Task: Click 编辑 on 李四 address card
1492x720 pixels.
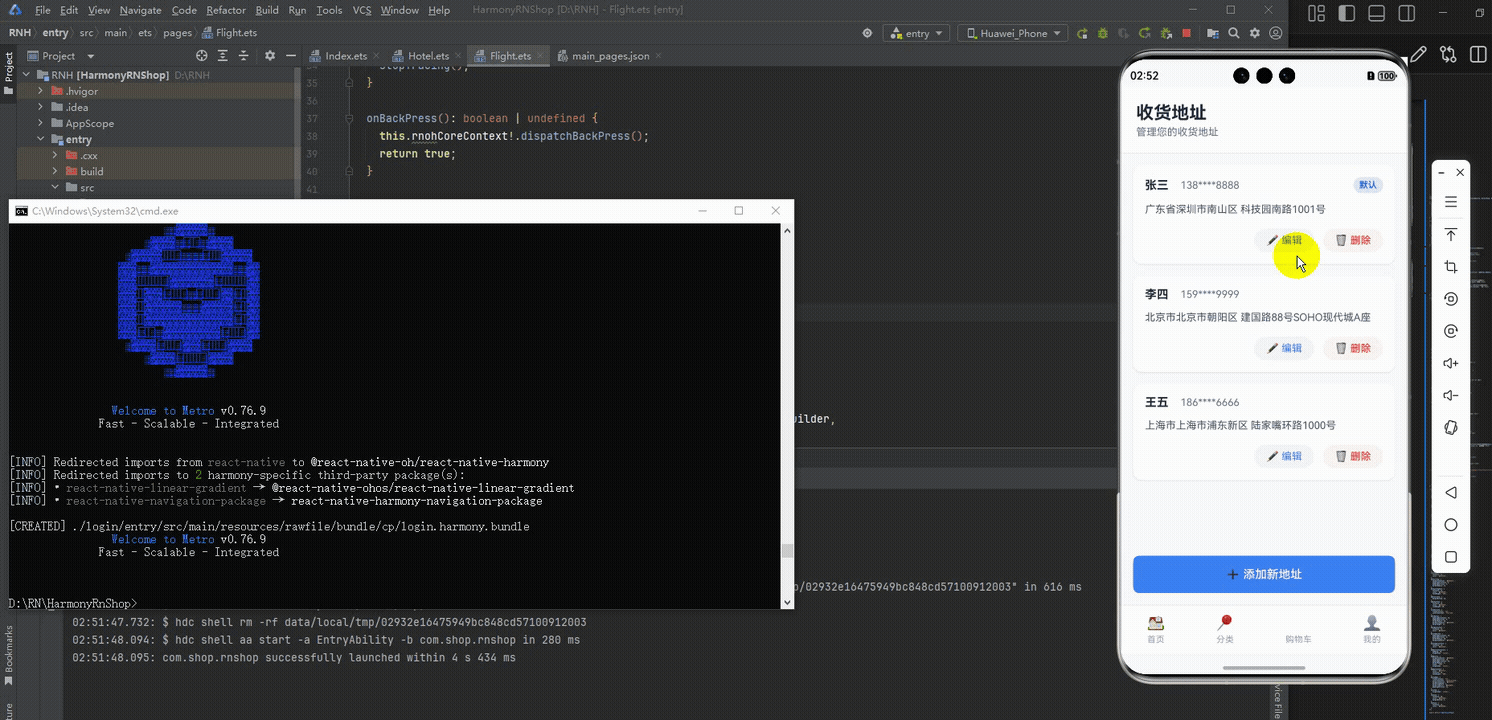Action: pyautogui.click(x=1284, y=348)
